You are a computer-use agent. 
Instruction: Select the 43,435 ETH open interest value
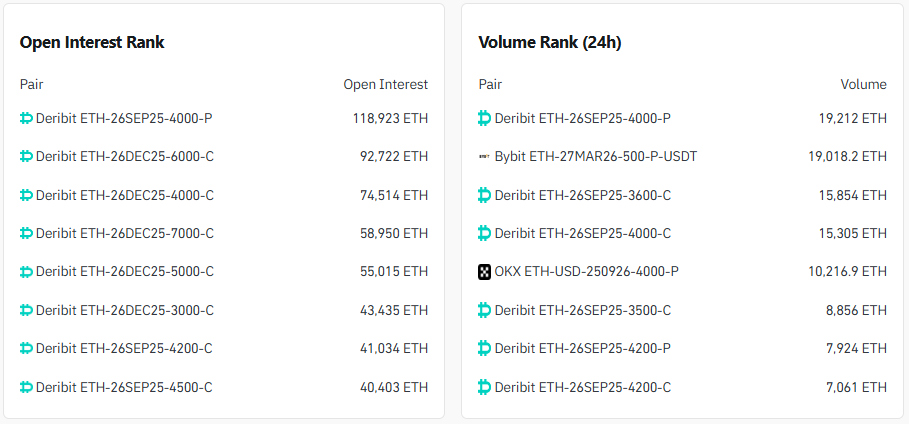pos(394,310)
